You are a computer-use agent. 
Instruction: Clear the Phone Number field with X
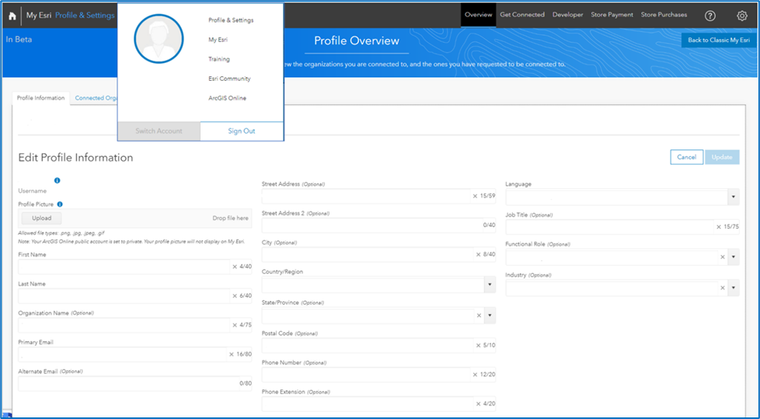click(475, 374)
